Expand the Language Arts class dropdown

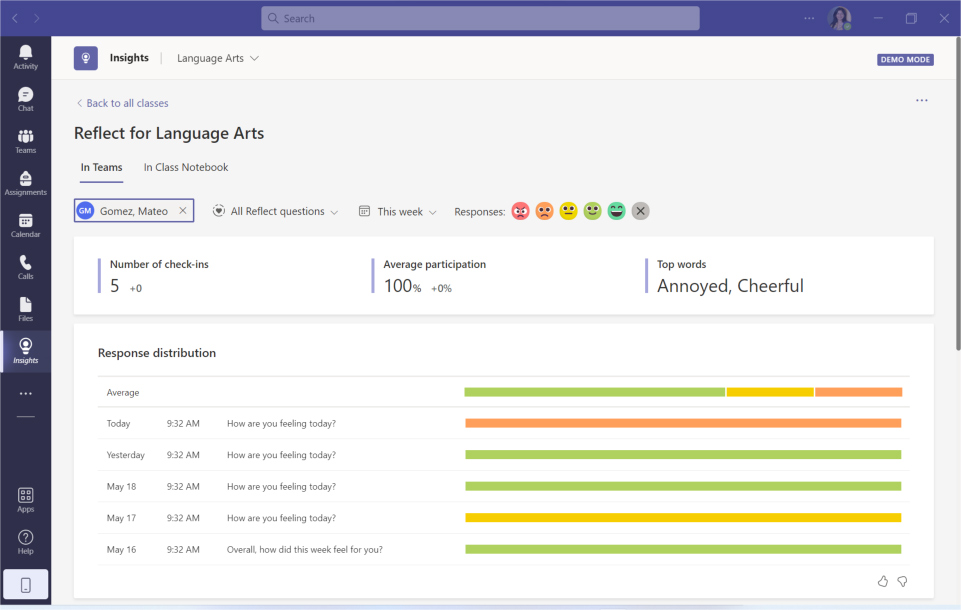click(x=218, y=58)
